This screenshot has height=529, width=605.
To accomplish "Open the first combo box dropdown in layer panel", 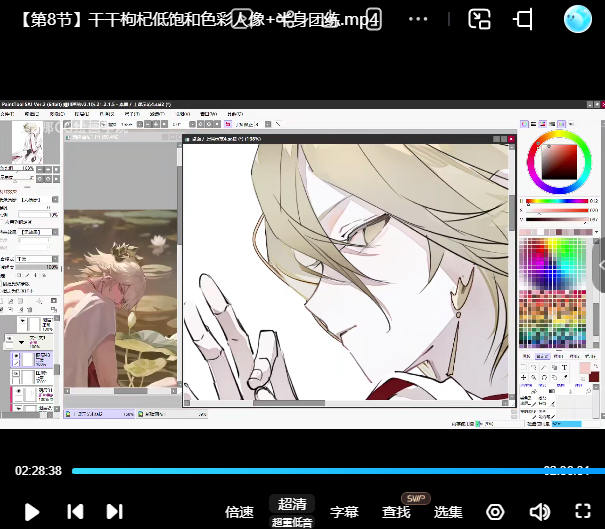I will click(55, 199).
